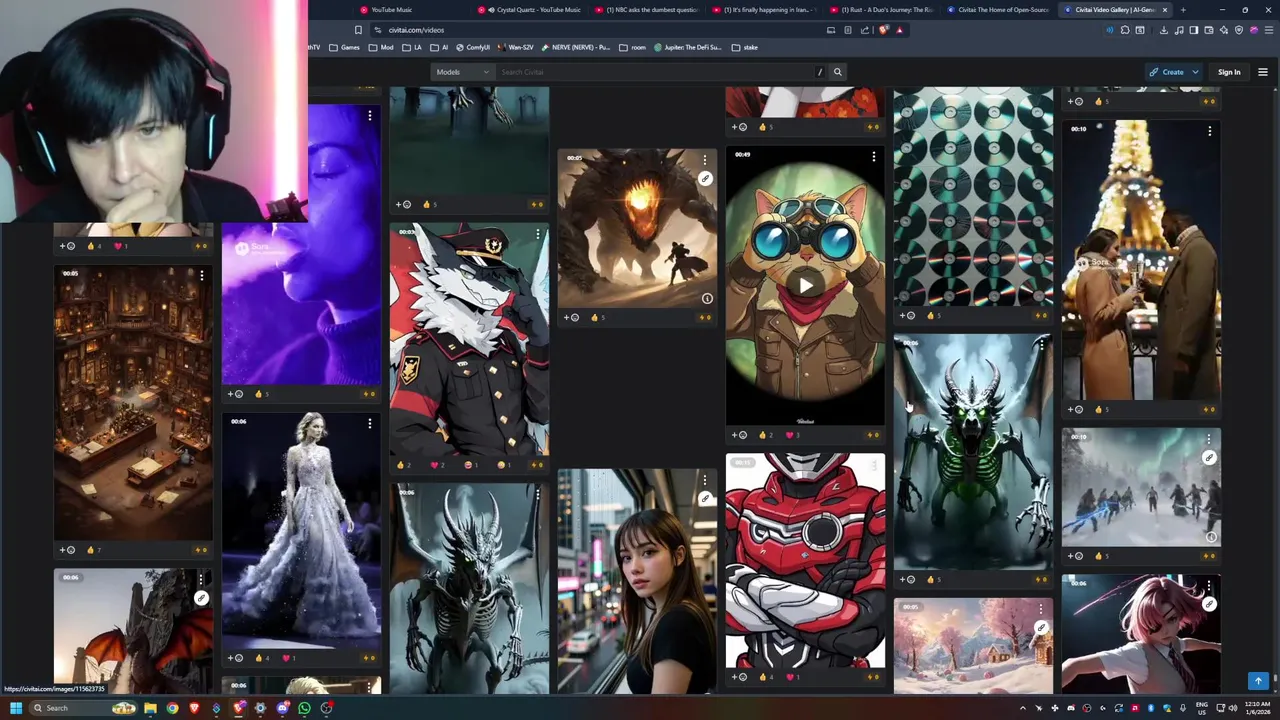
Task: Open the three-dot menu on the Eiffel Tower video
Action: pos(1209,131)
